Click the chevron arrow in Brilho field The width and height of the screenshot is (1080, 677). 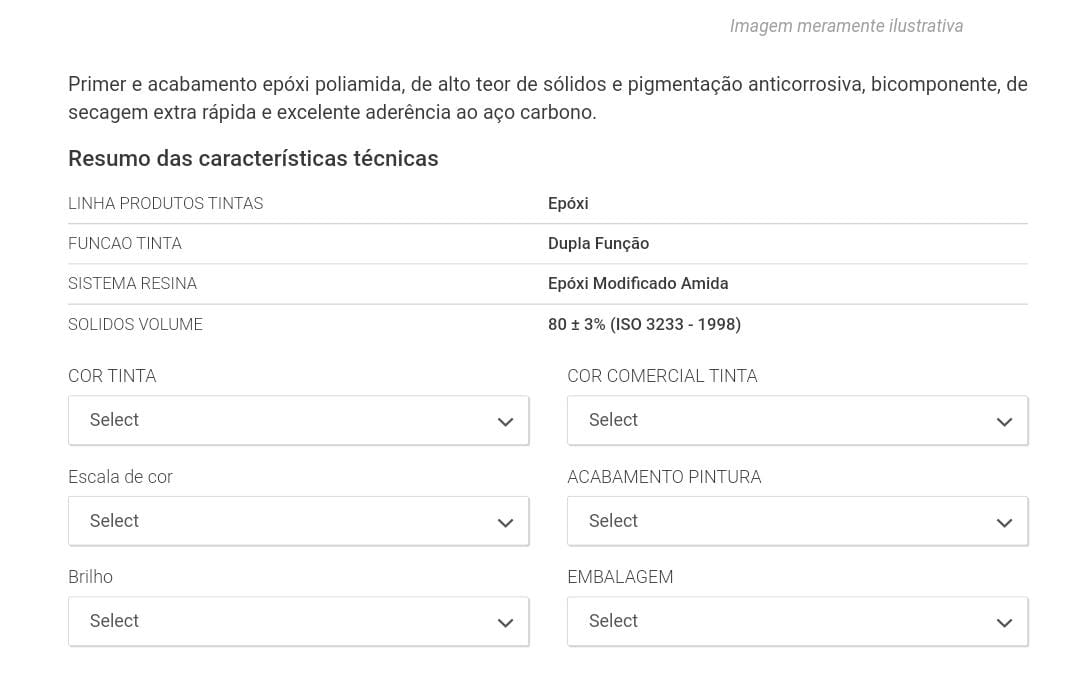coord(505,623)
